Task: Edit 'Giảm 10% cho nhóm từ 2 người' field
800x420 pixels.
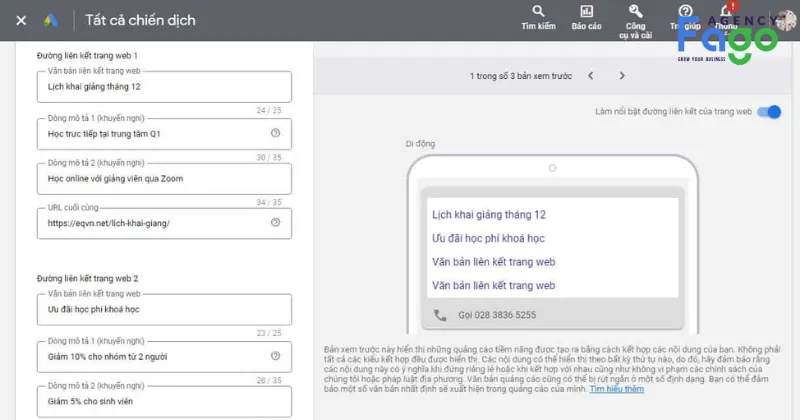Action: click(164, 357)
